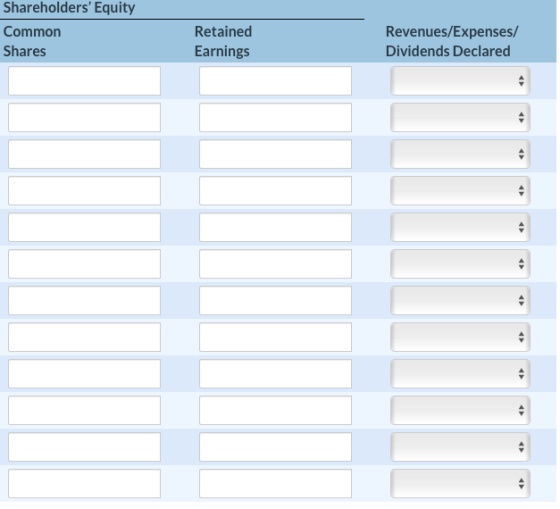
Task: Click the third row Common Shares input field
Action: 85,154
